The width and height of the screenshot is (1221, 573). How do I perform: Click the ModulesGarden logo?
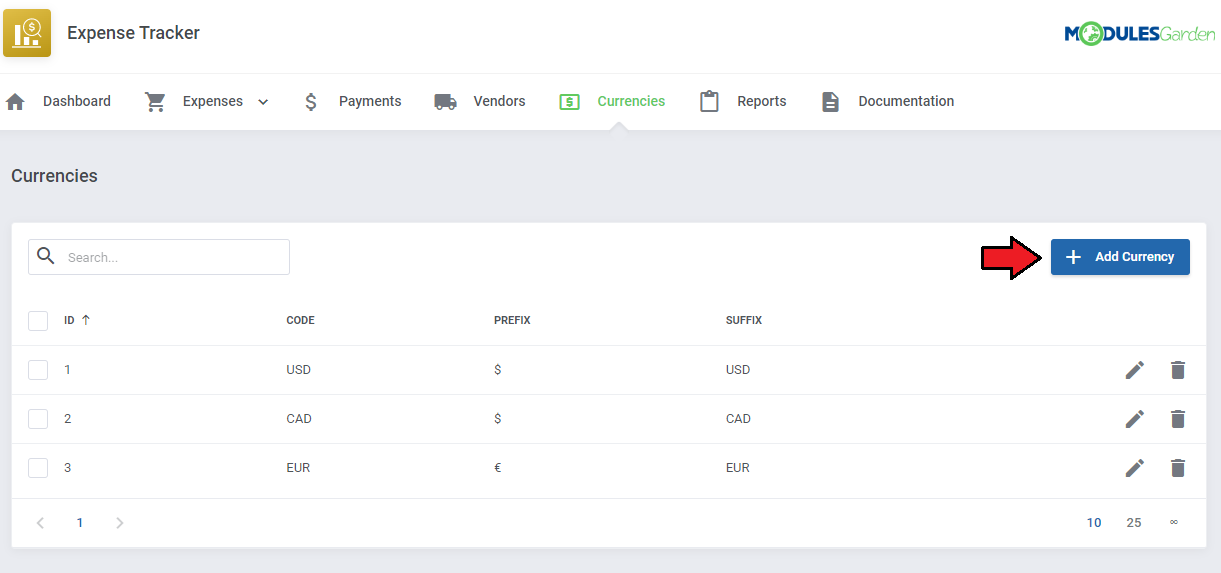[x=1140, y=34]
